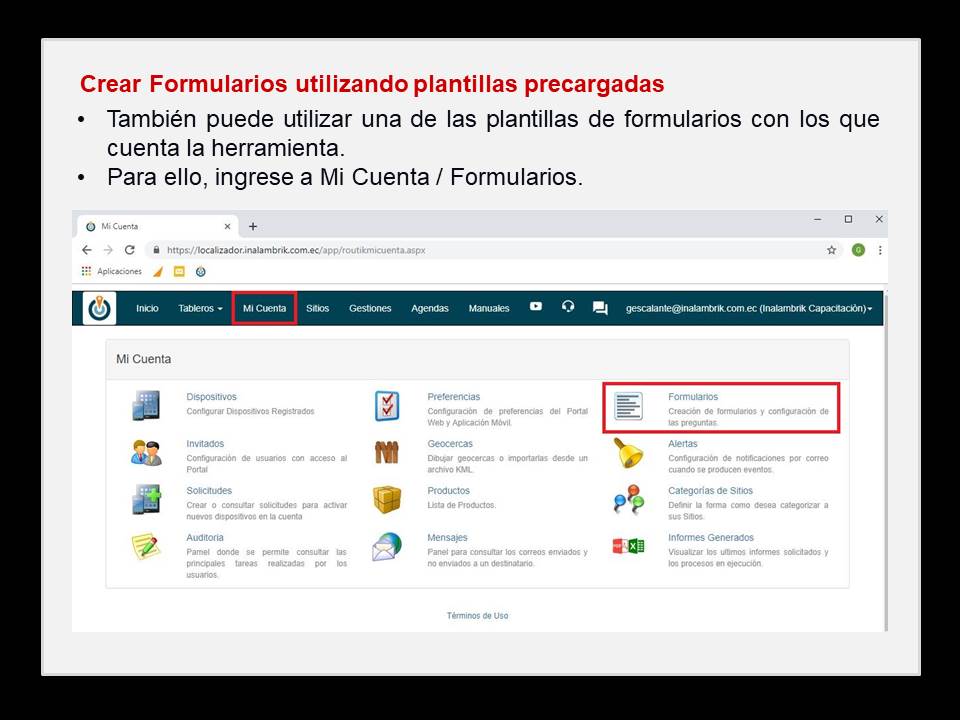Click the URL address bar
Screen dimensions: 960x720
[493, 250]
